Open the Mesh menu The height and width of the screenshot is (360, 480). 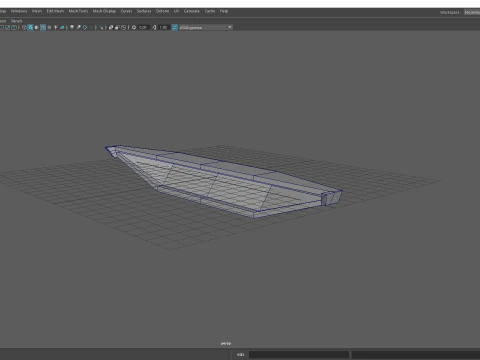37,11
